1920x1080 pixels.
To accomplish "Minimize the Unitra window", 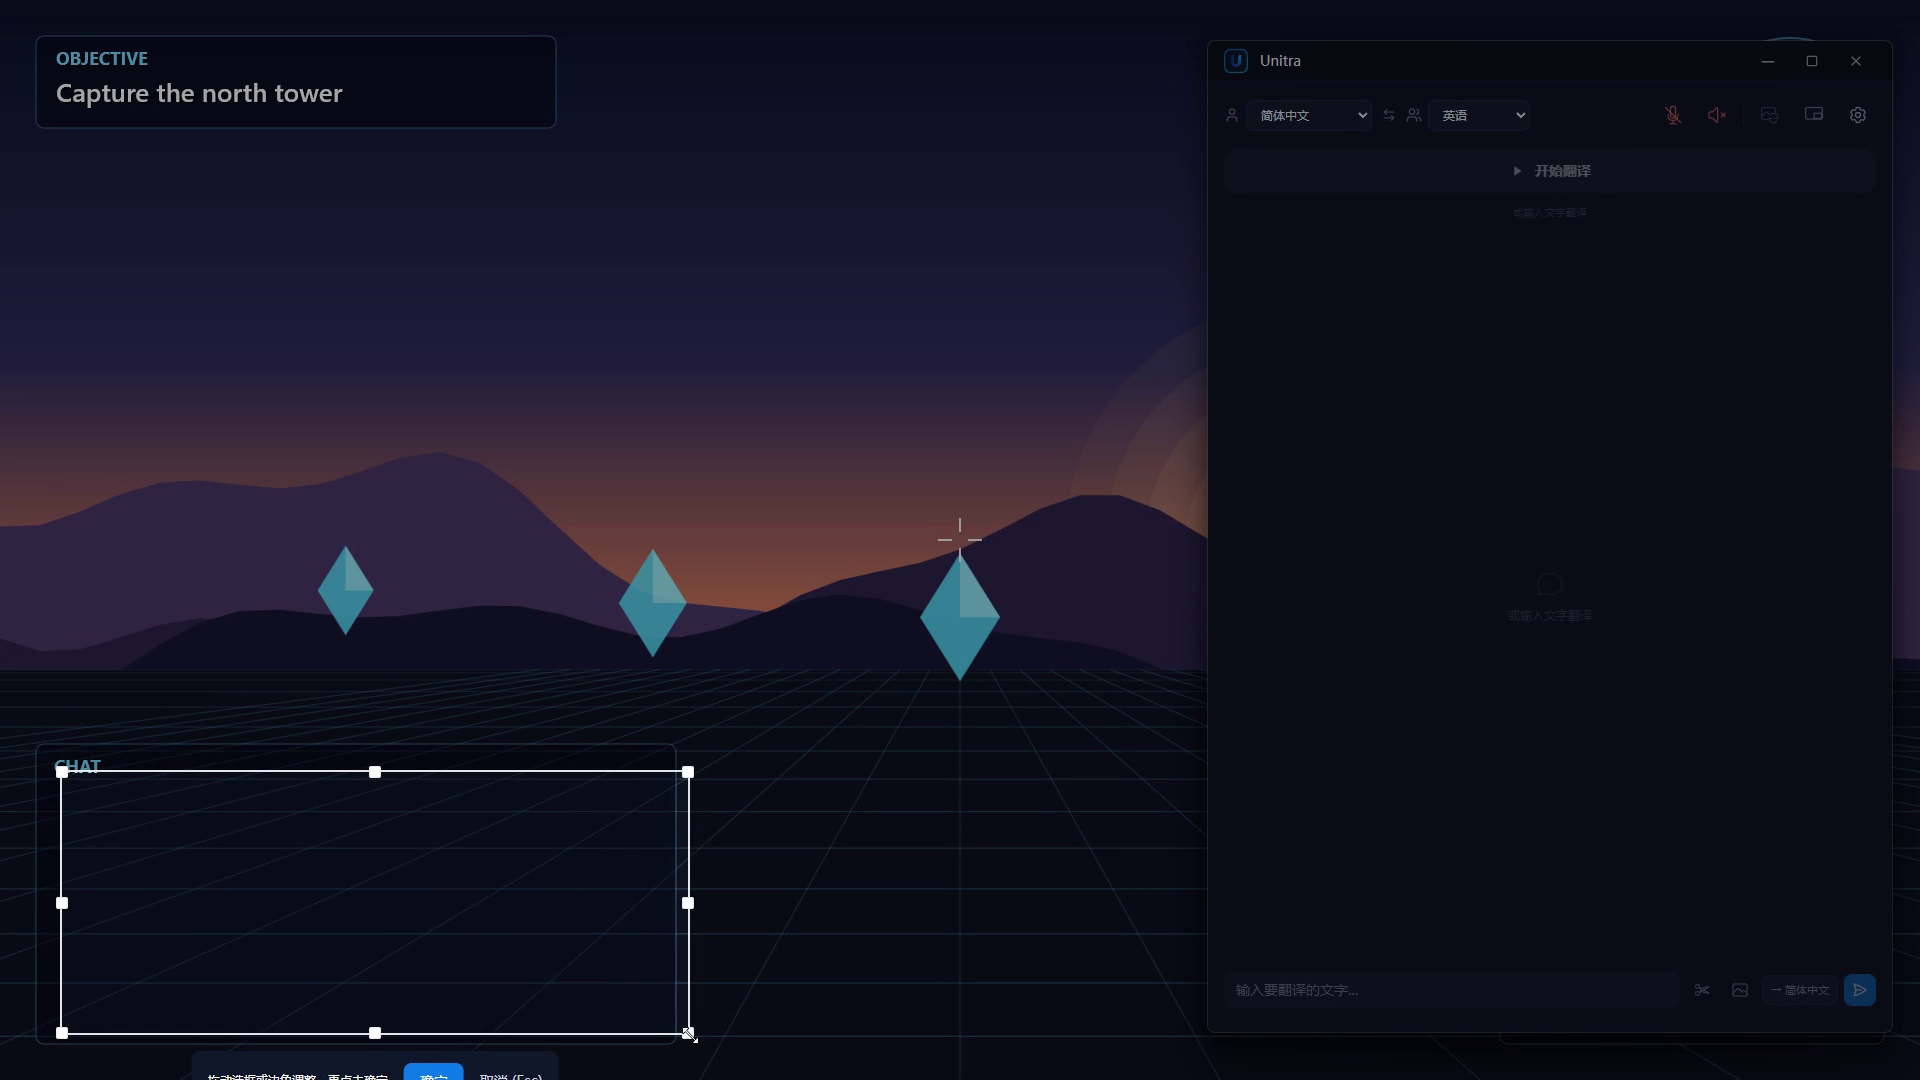I will (1767, 61).
